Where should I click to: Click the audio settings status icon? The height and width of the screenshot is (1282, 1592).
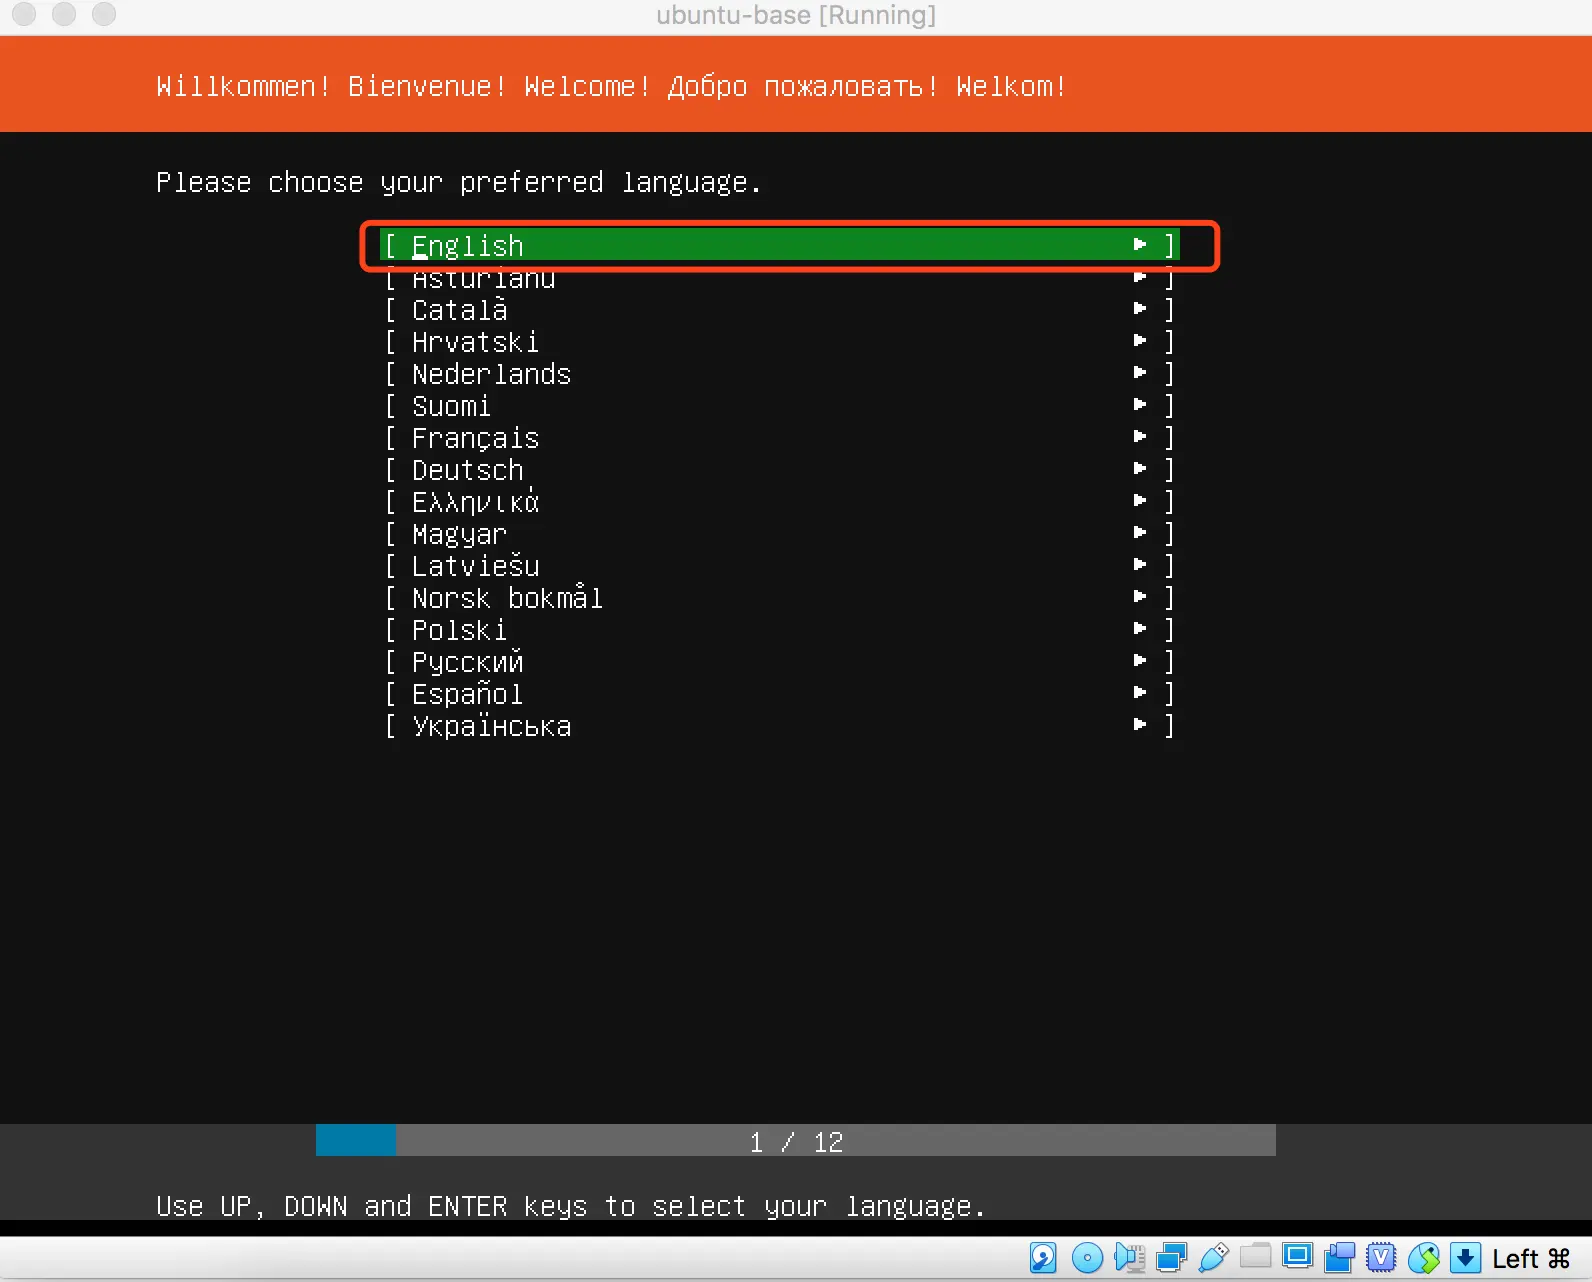(1129, 1257)
